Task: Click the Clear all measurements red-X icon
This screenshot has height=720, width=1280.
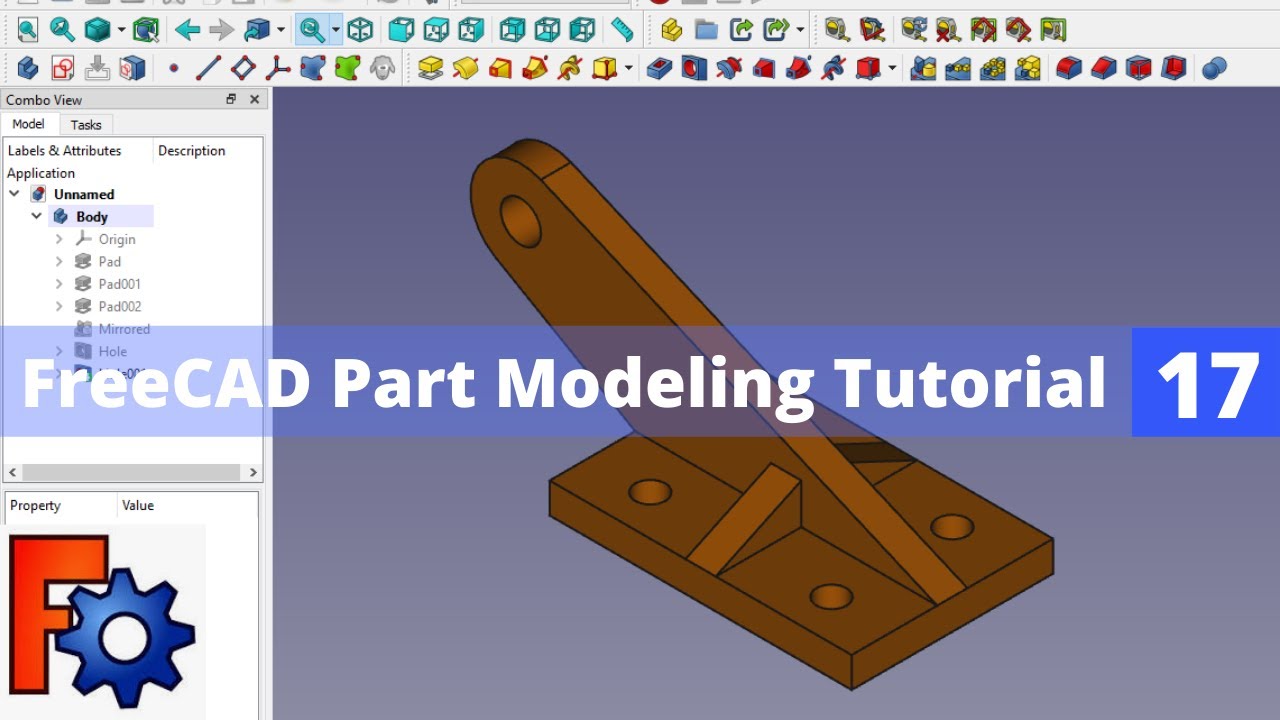Action: 947,30
